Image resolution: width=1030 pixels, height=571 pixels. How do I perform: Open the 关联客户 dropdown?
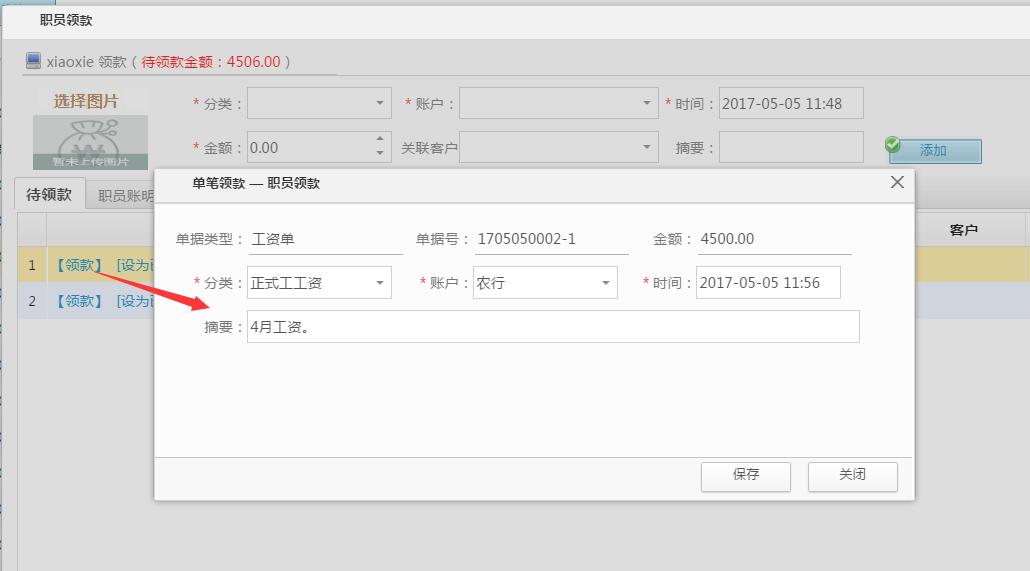[x=647, y=148]
